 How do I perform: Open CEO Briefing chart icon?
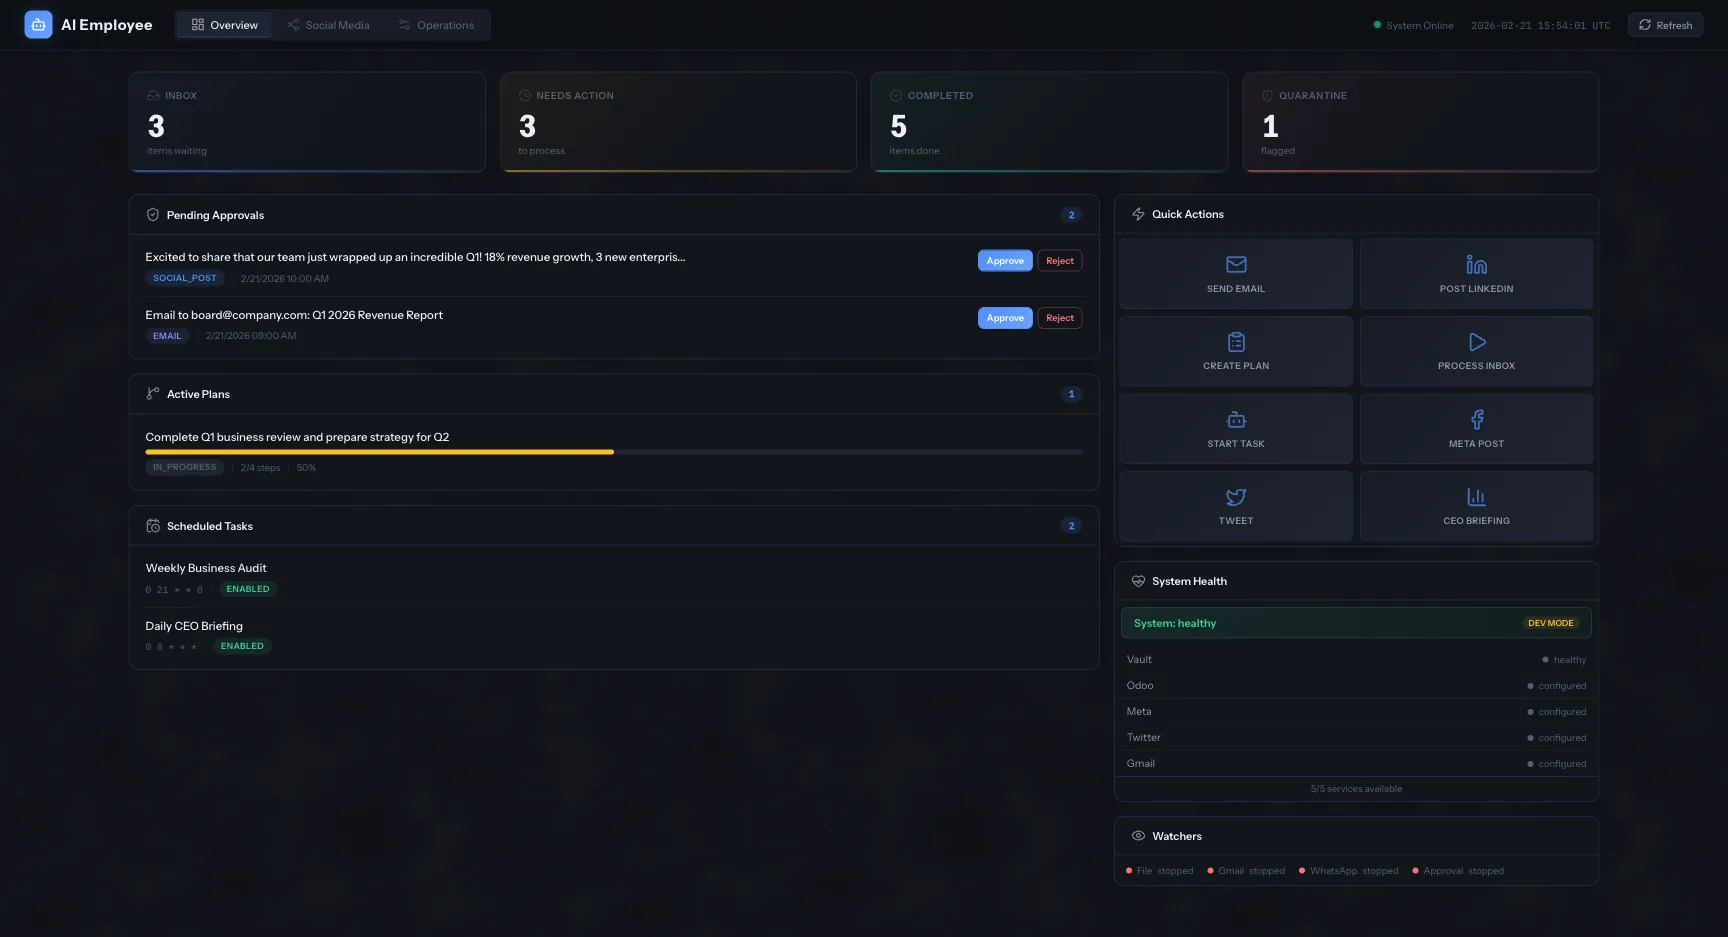[x=1476, y=497]
